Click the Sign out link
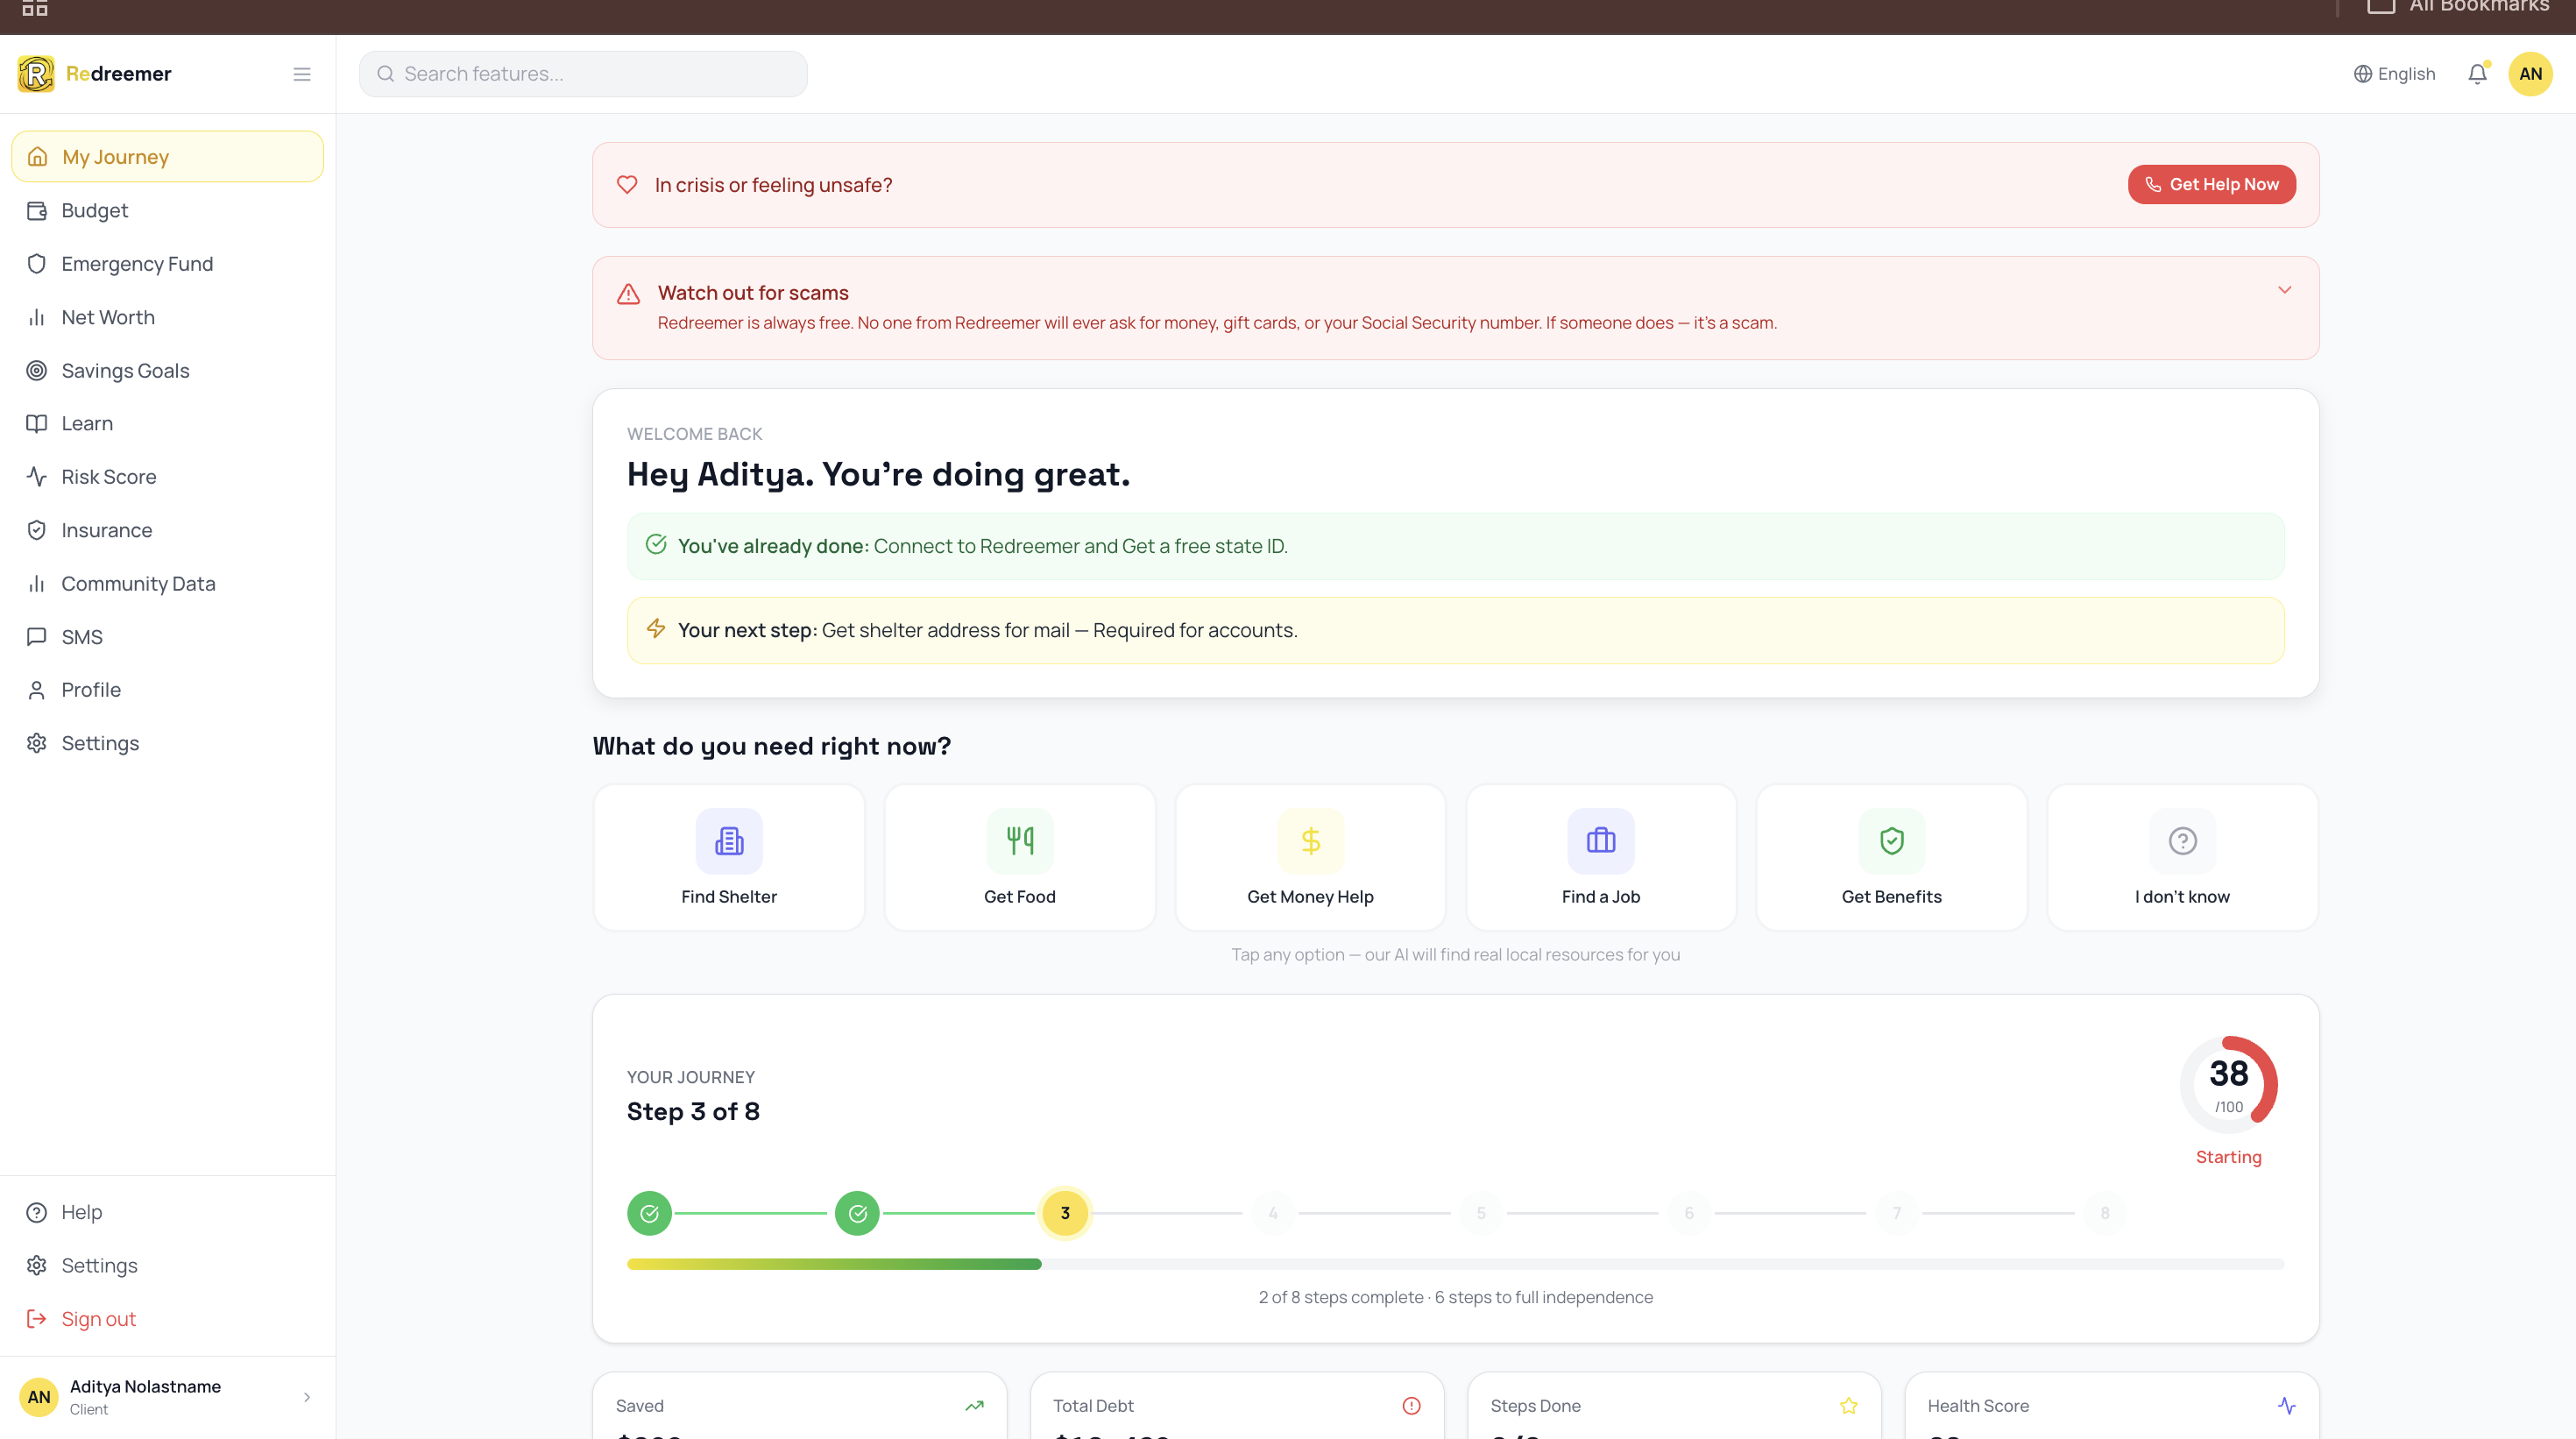 [98, 1319]
